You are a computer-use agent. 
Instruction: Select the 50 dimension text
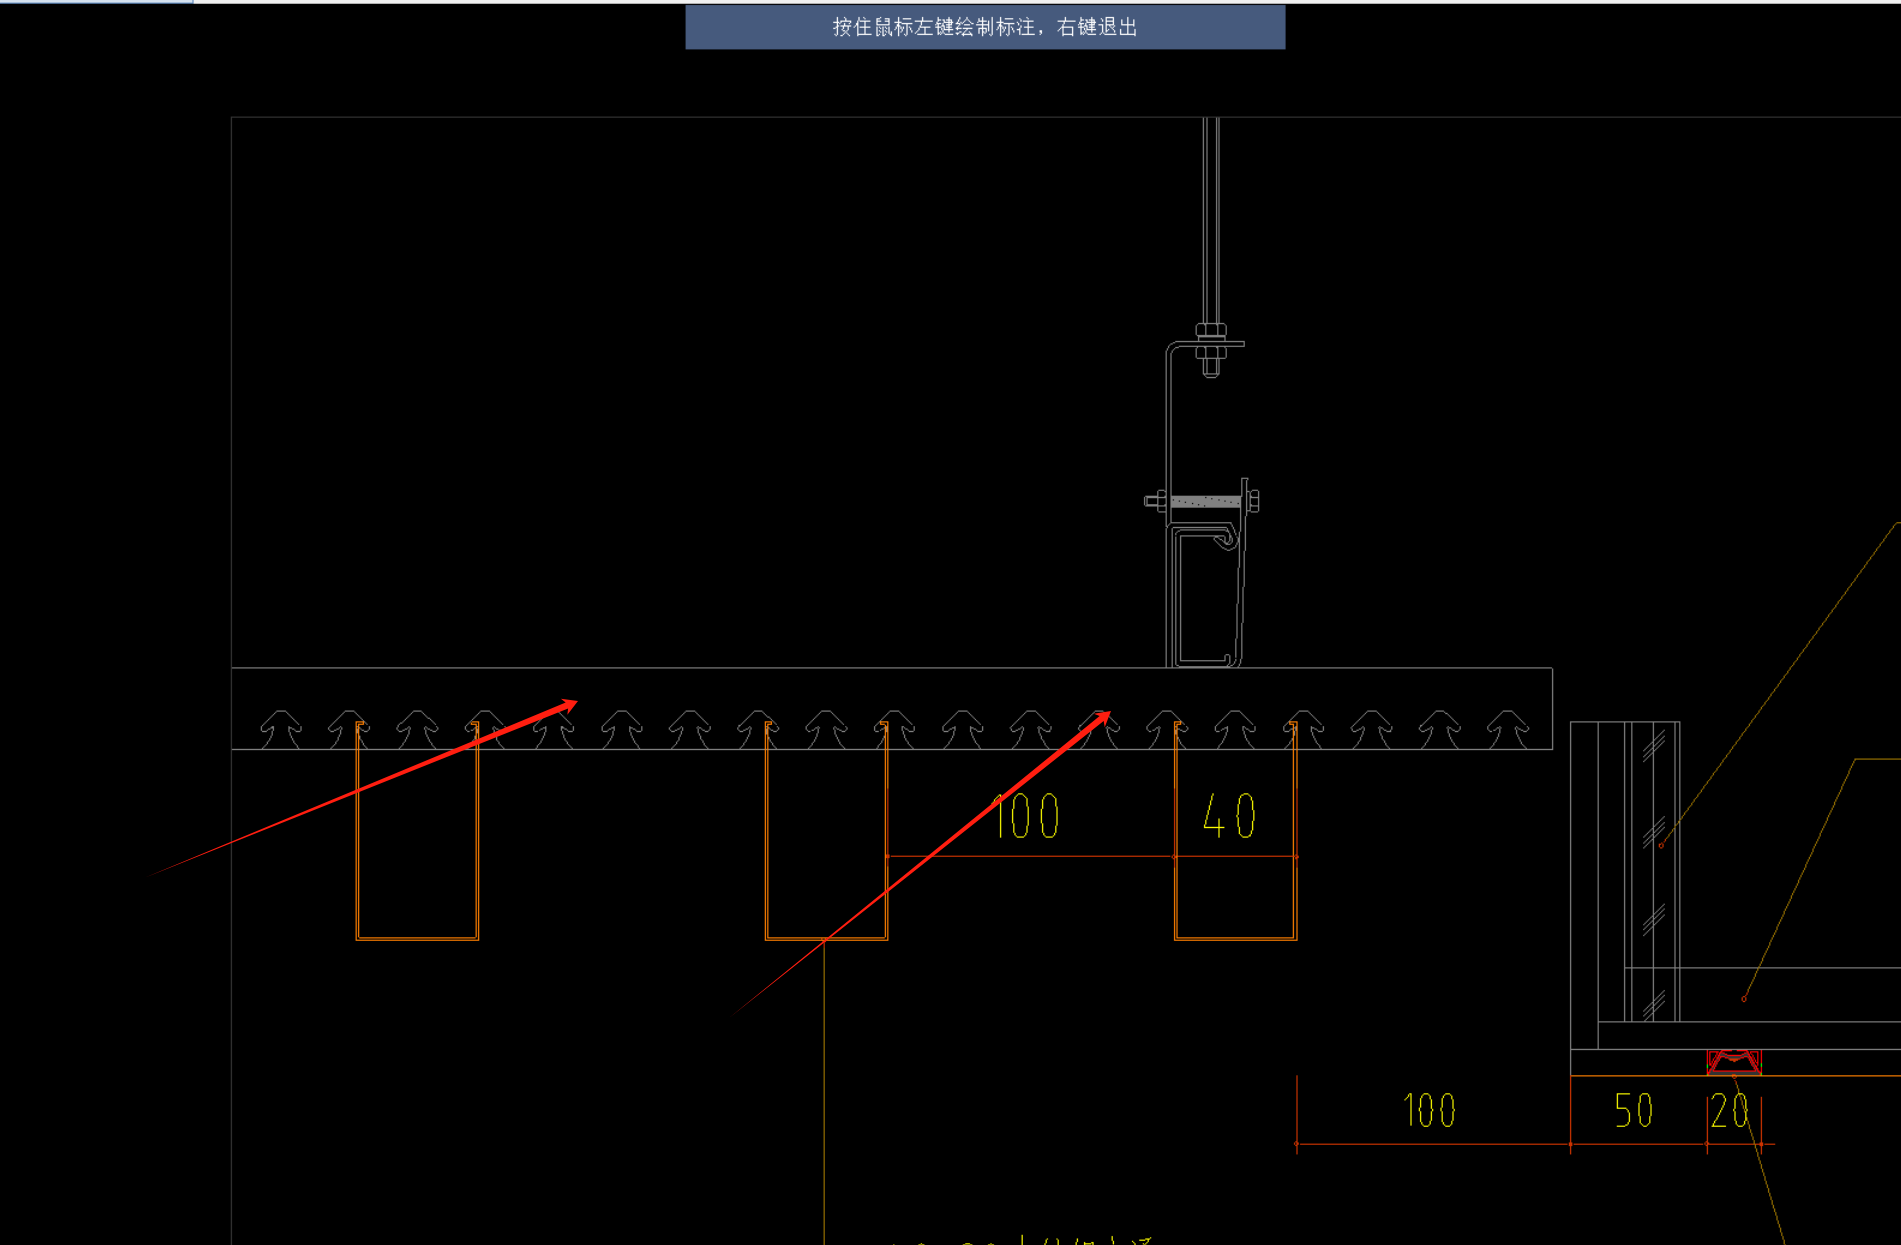(1633, 1110)
